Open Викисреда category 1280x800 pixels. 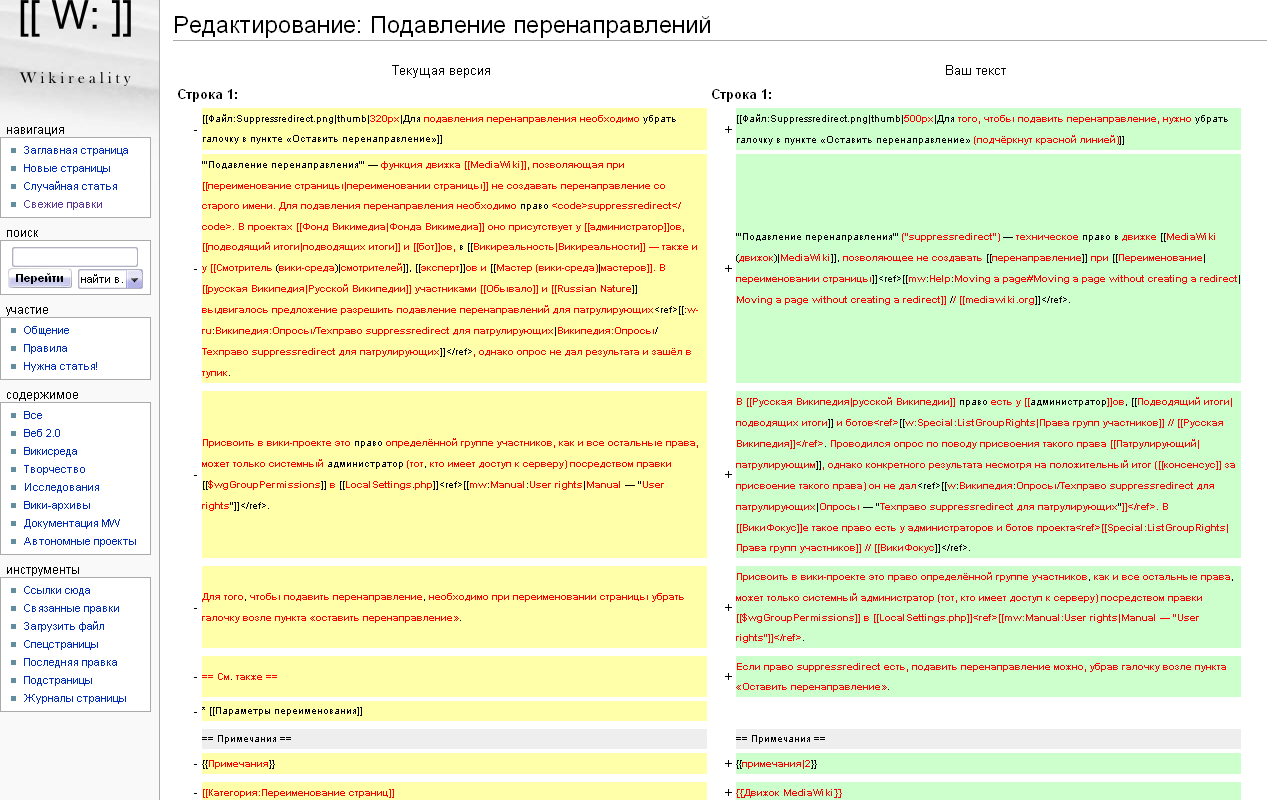(50, 451)
